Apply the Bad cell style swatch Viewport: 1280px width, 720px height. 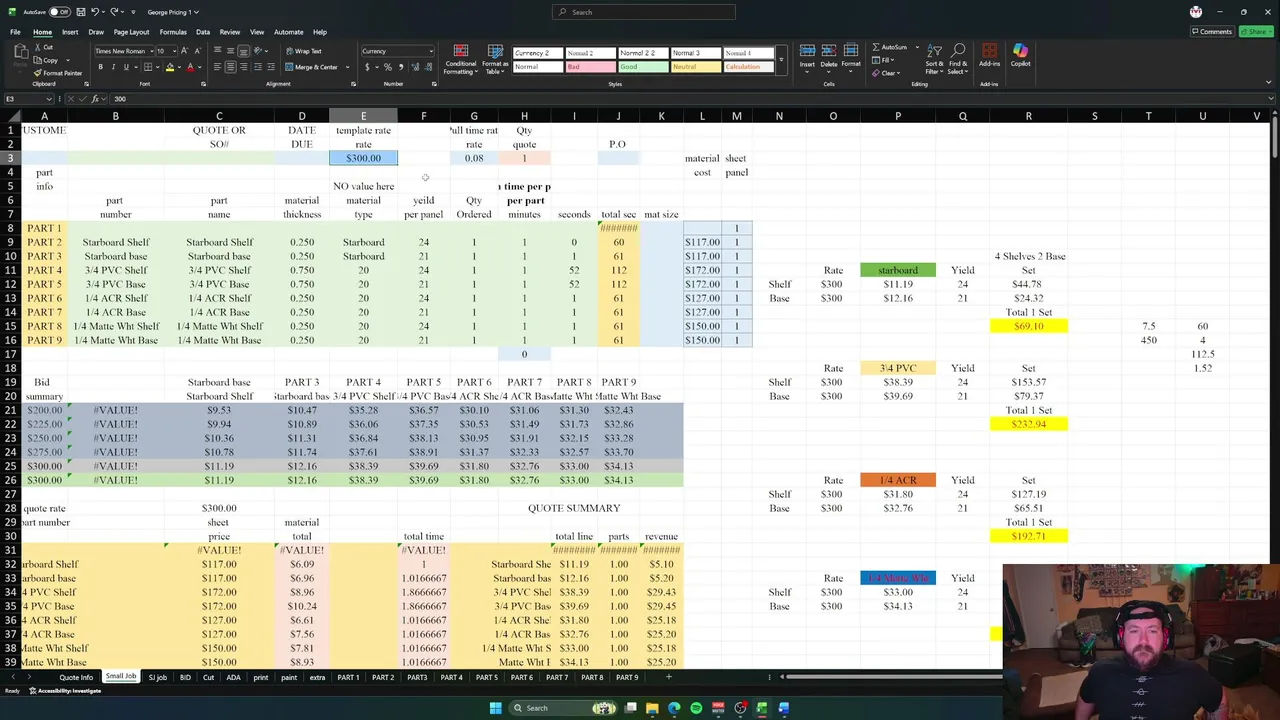[591, 67]
